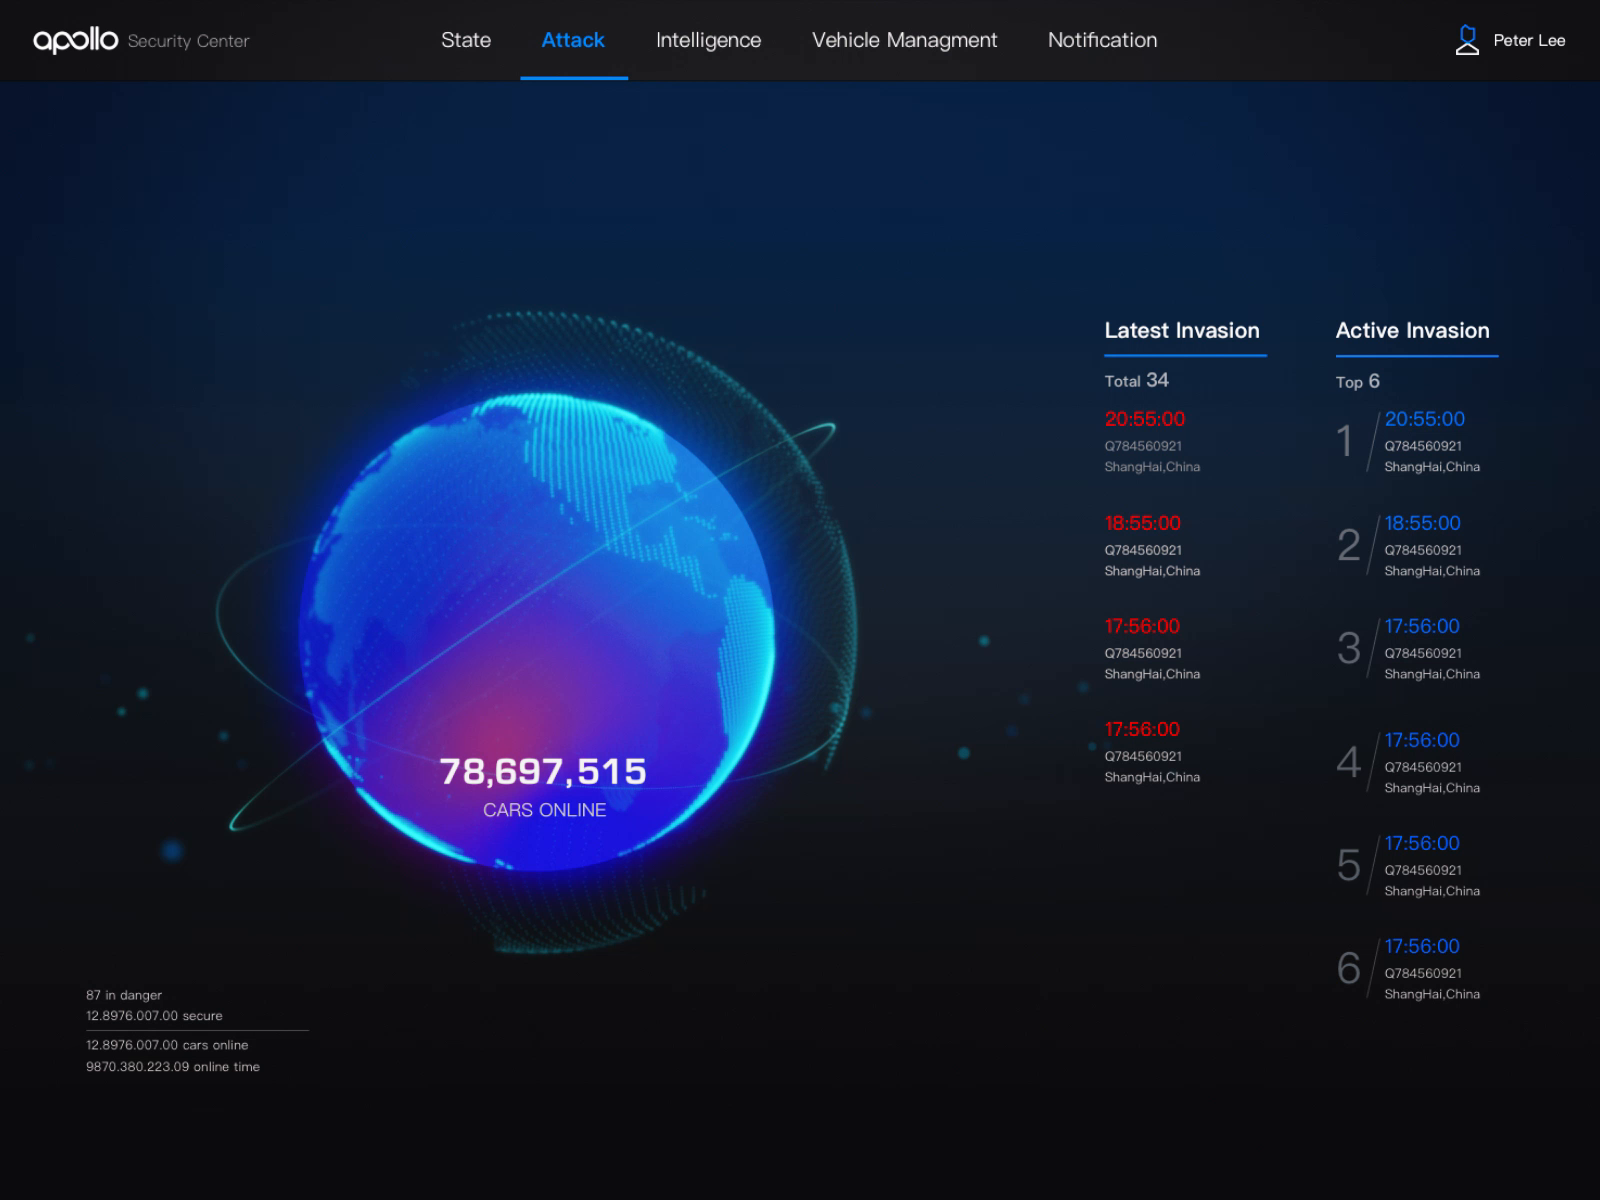Image resolution: width=1600 pixels, height=1200 pixels.
Task: Click rank number 4 in Active Invasion
Action: pos(1349,762)
